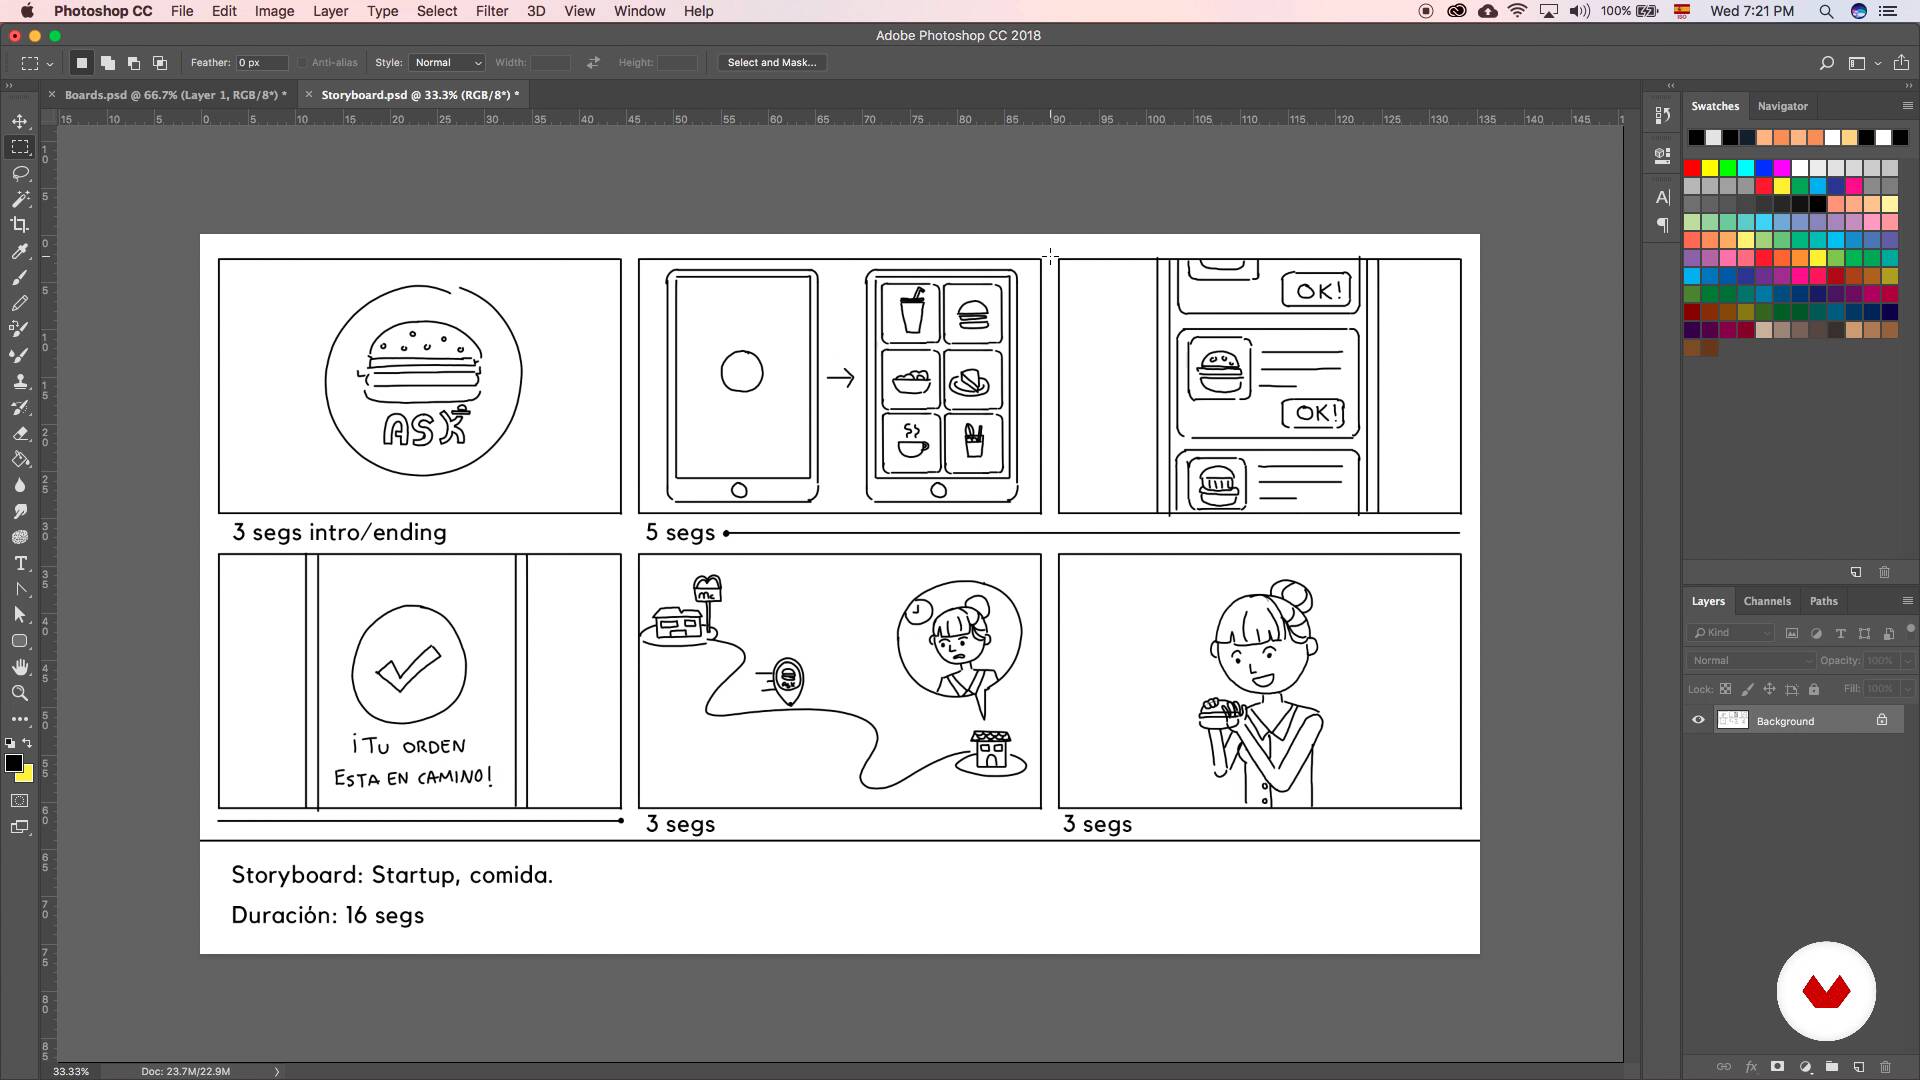The height and width of the screenshot is (1080, 1920).
Task: Open workspace switcher dropdown
Action: point(1864,63)
